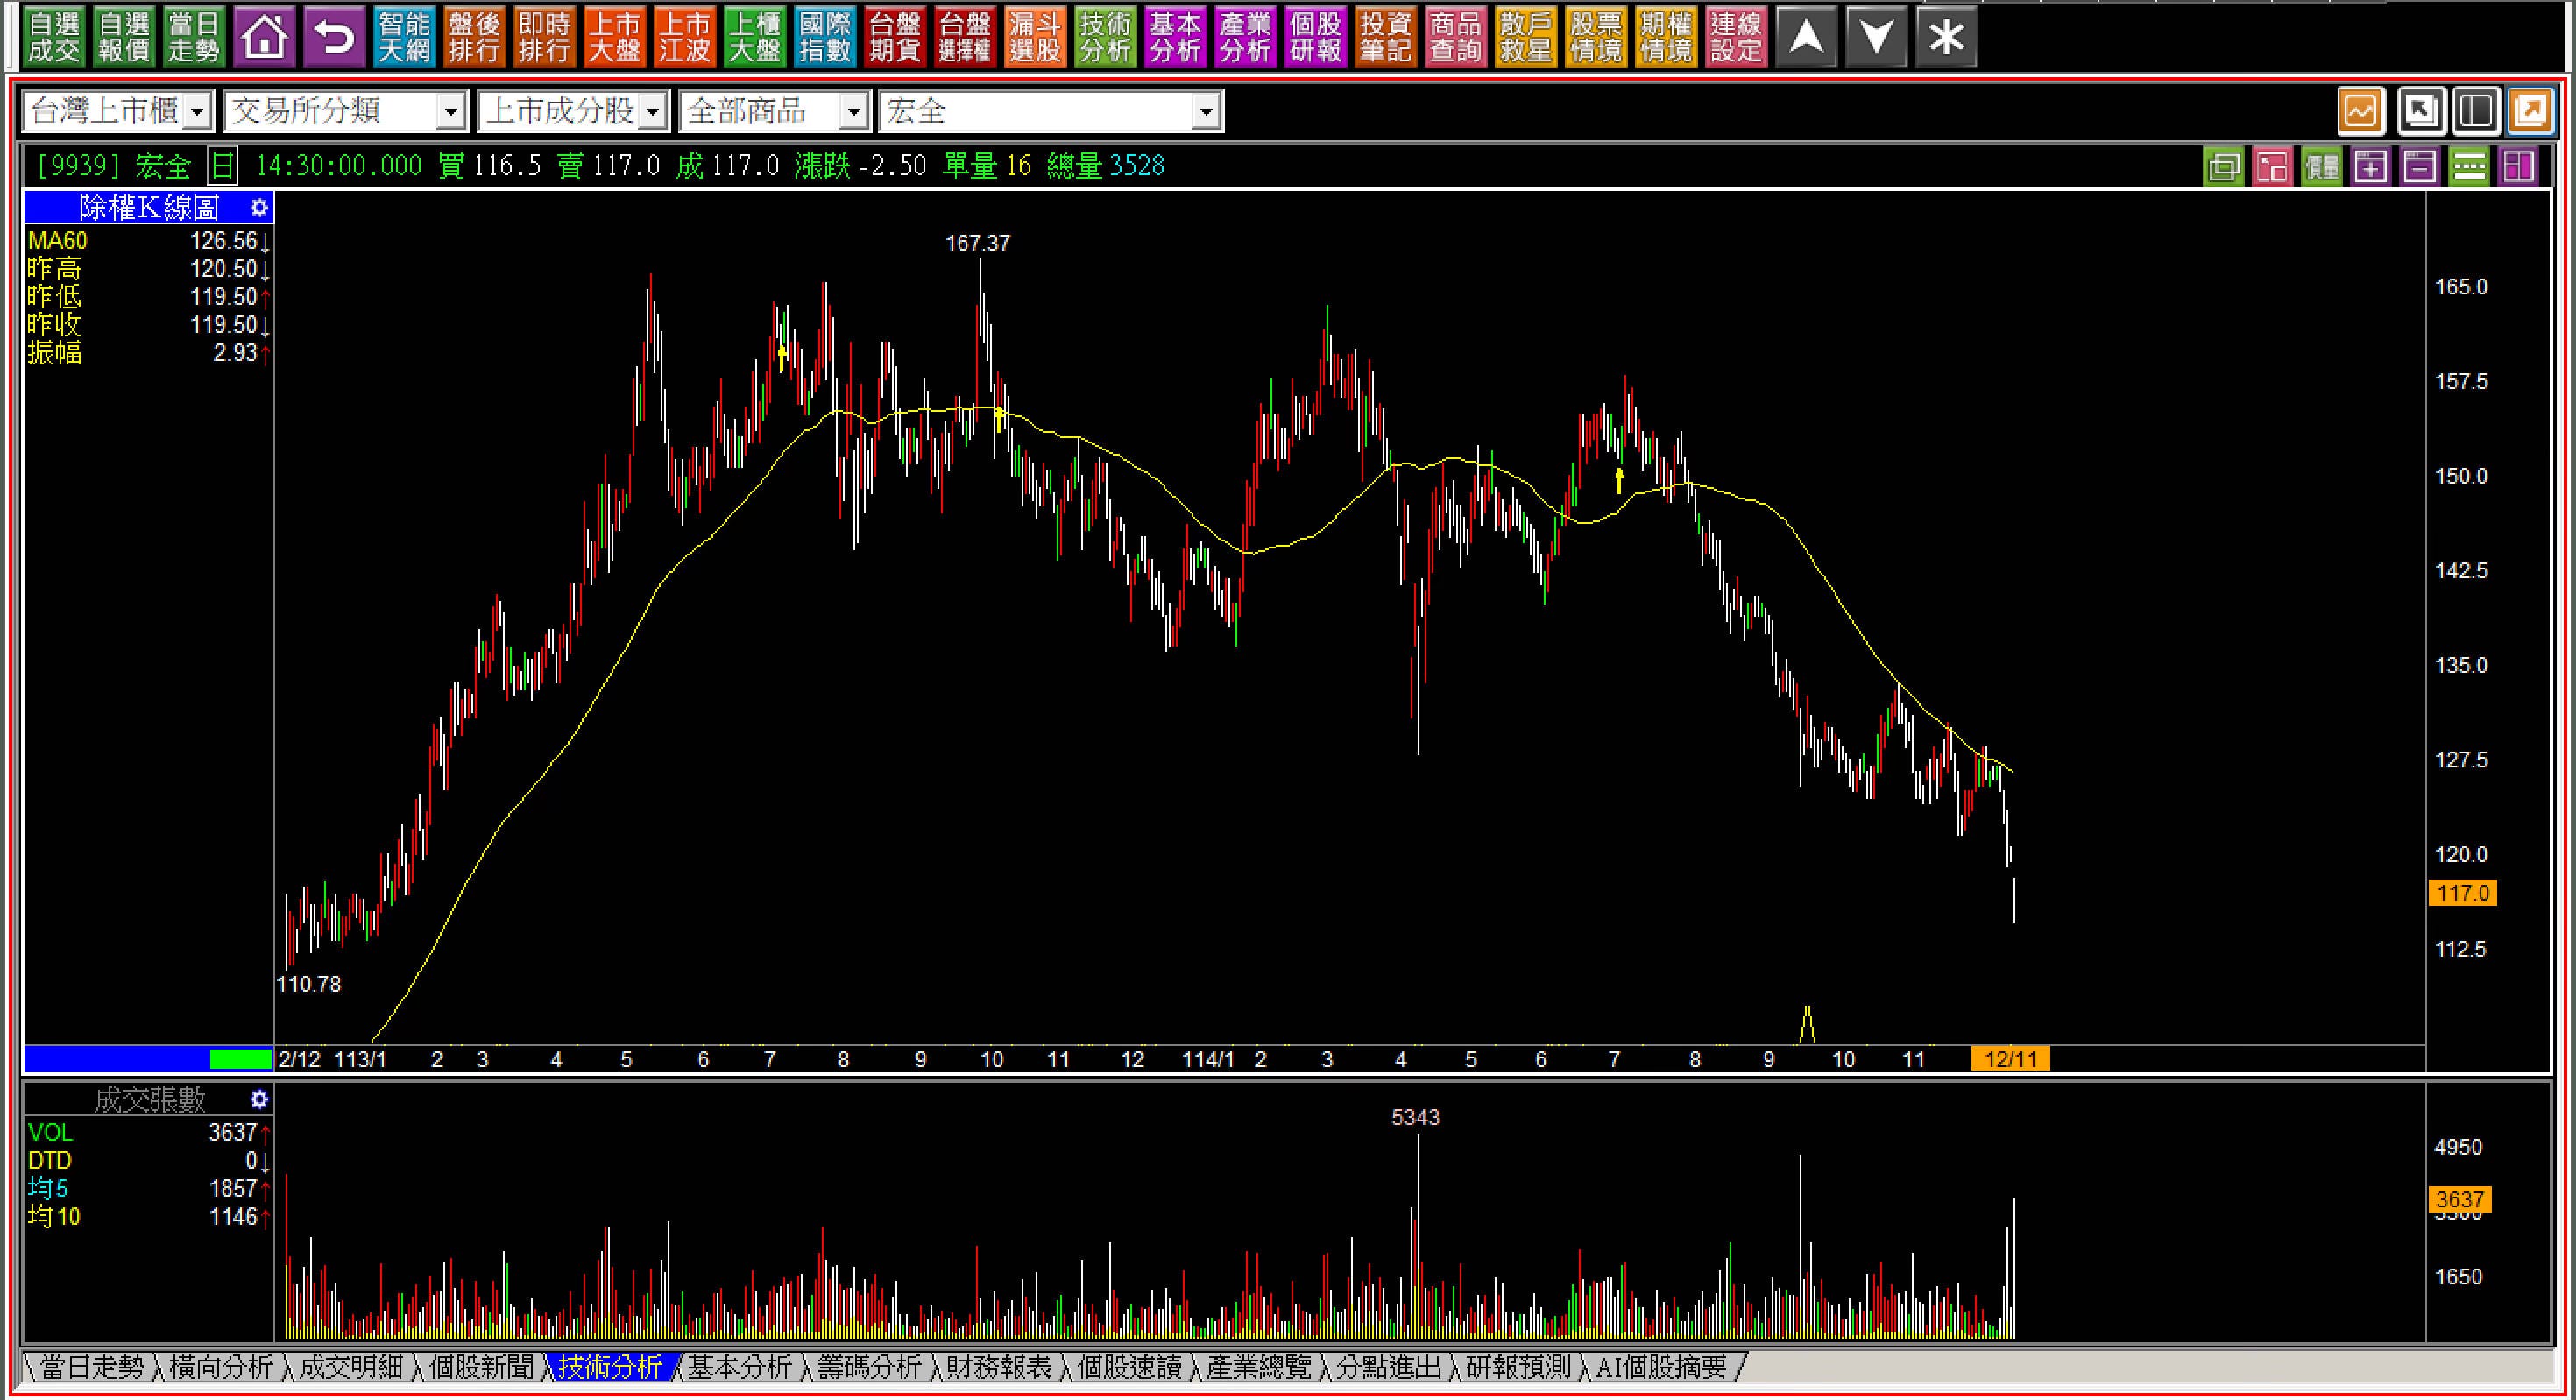Image resolution: width=2576 pixels, height=1400 pixels.
Task: Switch to the 基本分析 bottom tab
Action: [739, 1367]
